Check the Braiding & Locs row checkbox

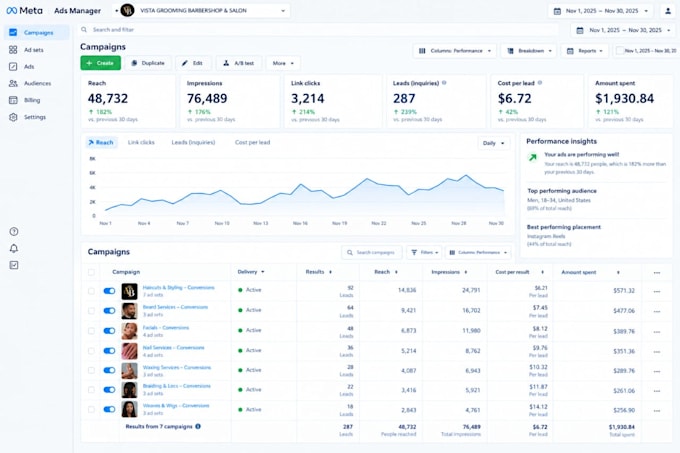[x=91, y=390]
